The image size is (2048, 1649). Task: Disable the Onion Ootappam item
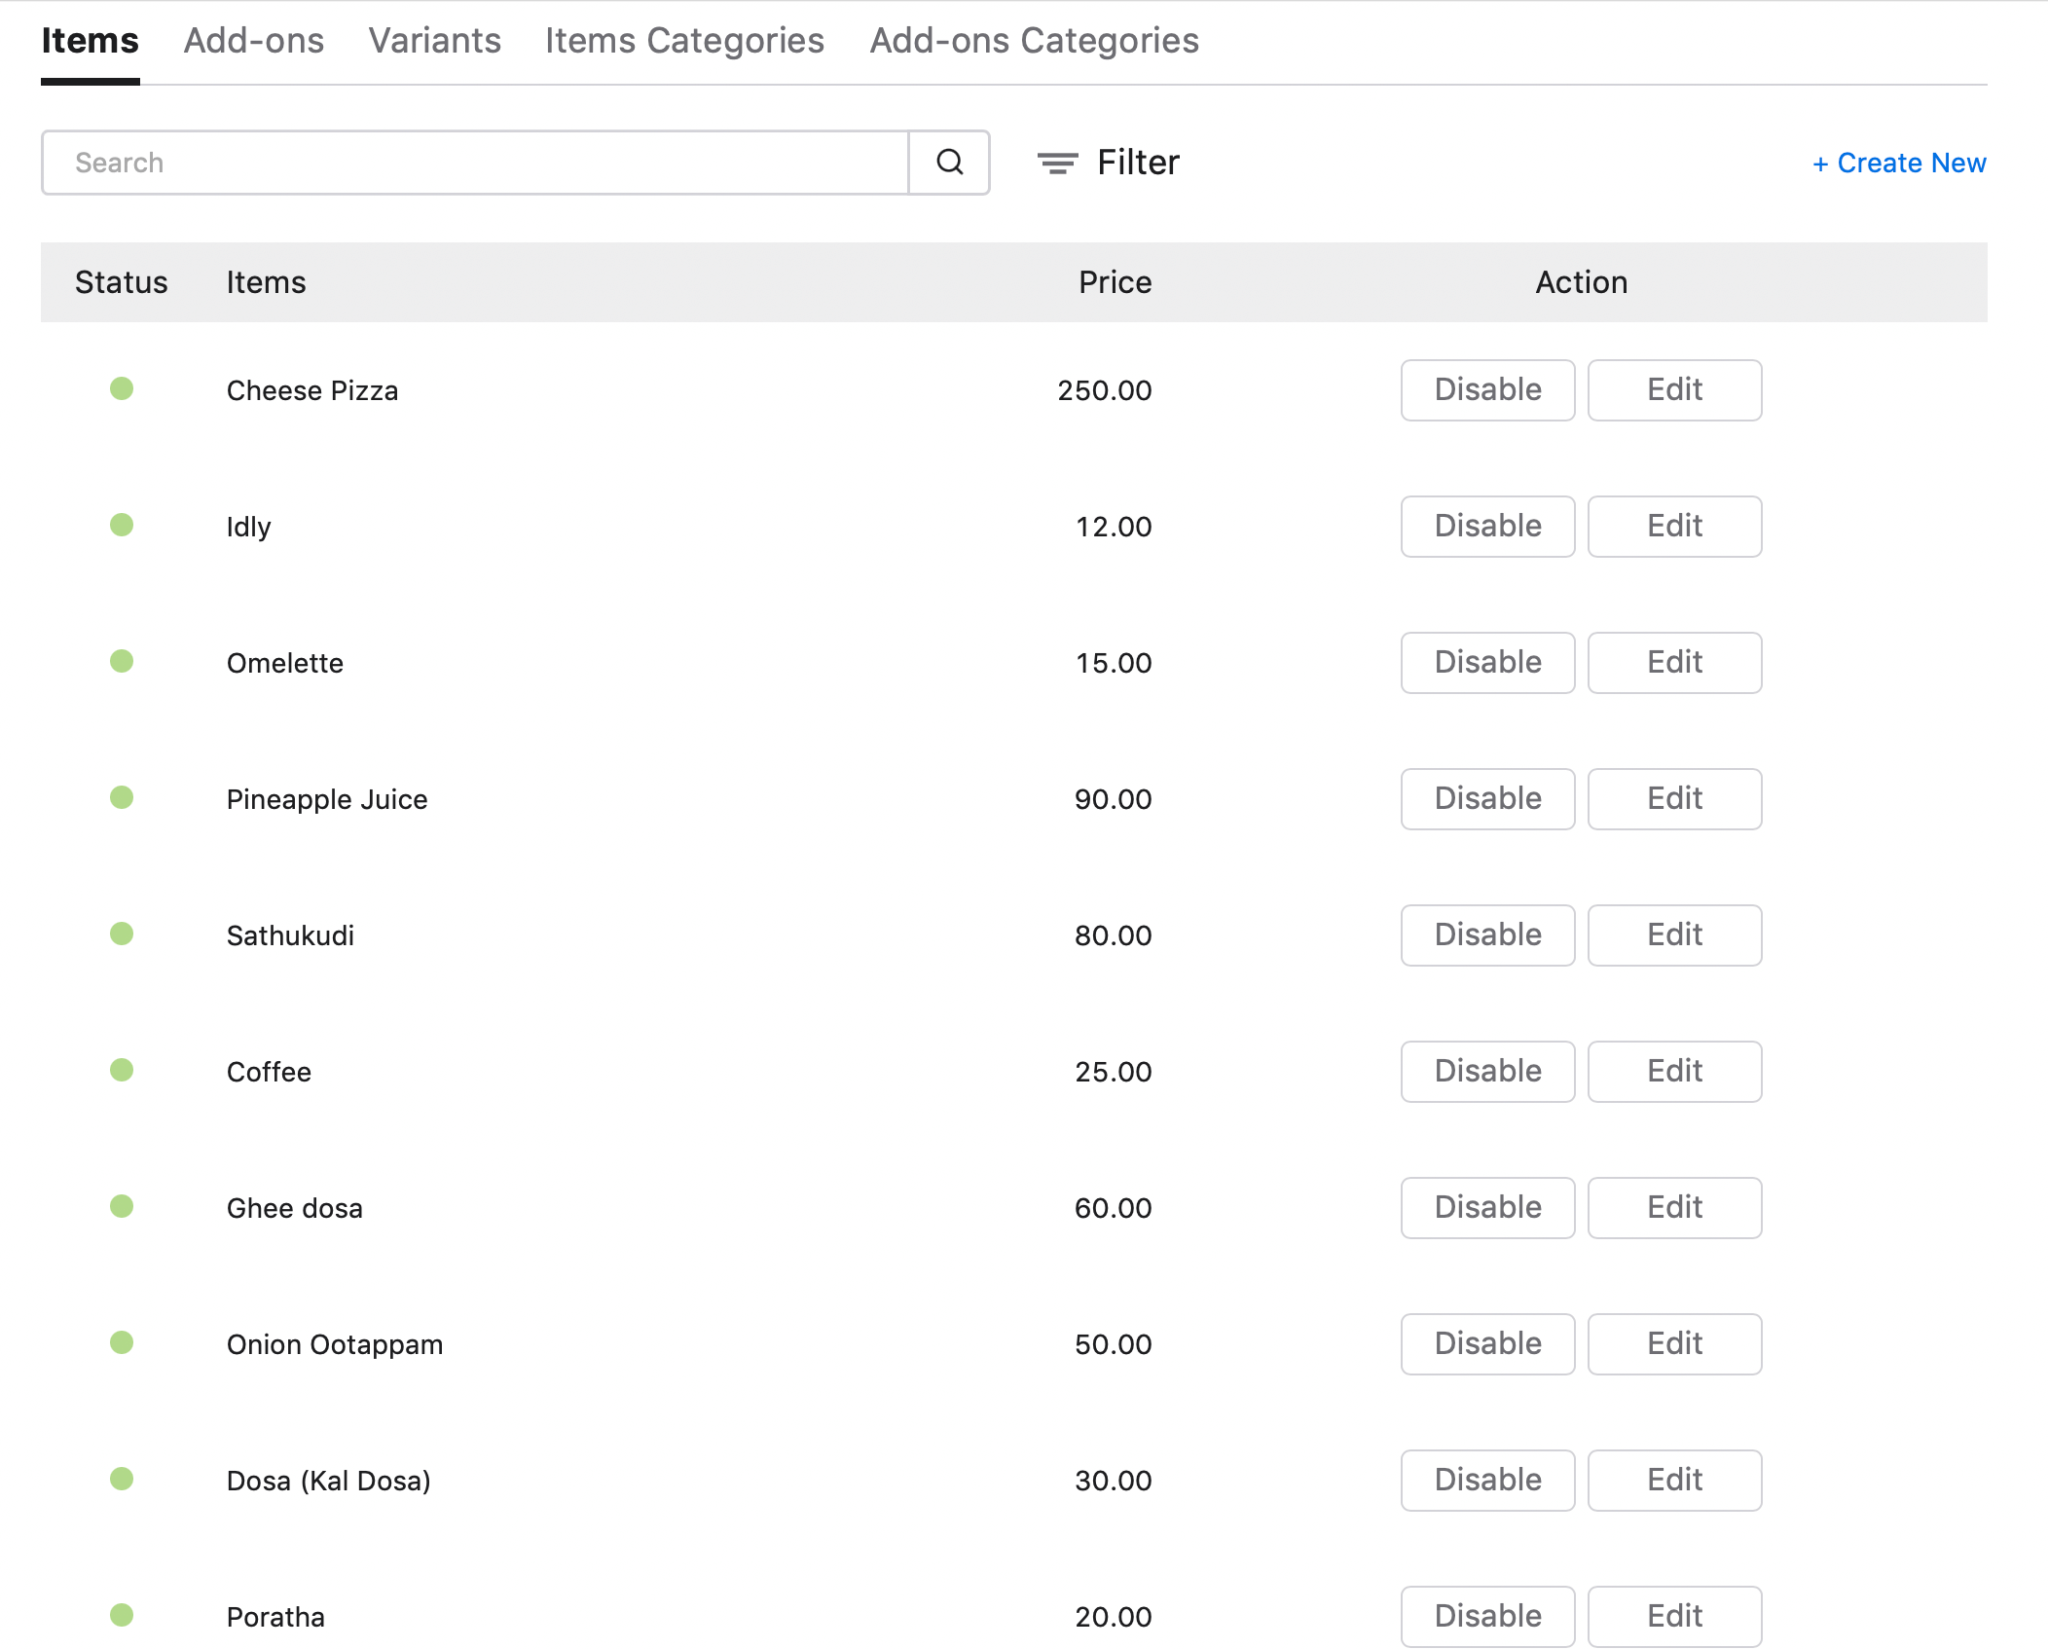tap(1487, 1344)
